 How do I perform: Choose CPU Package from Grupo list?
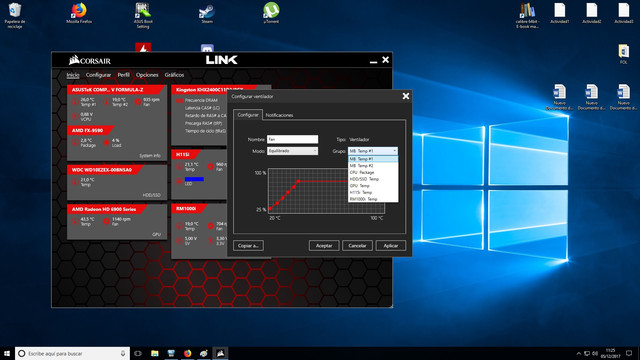373,172
